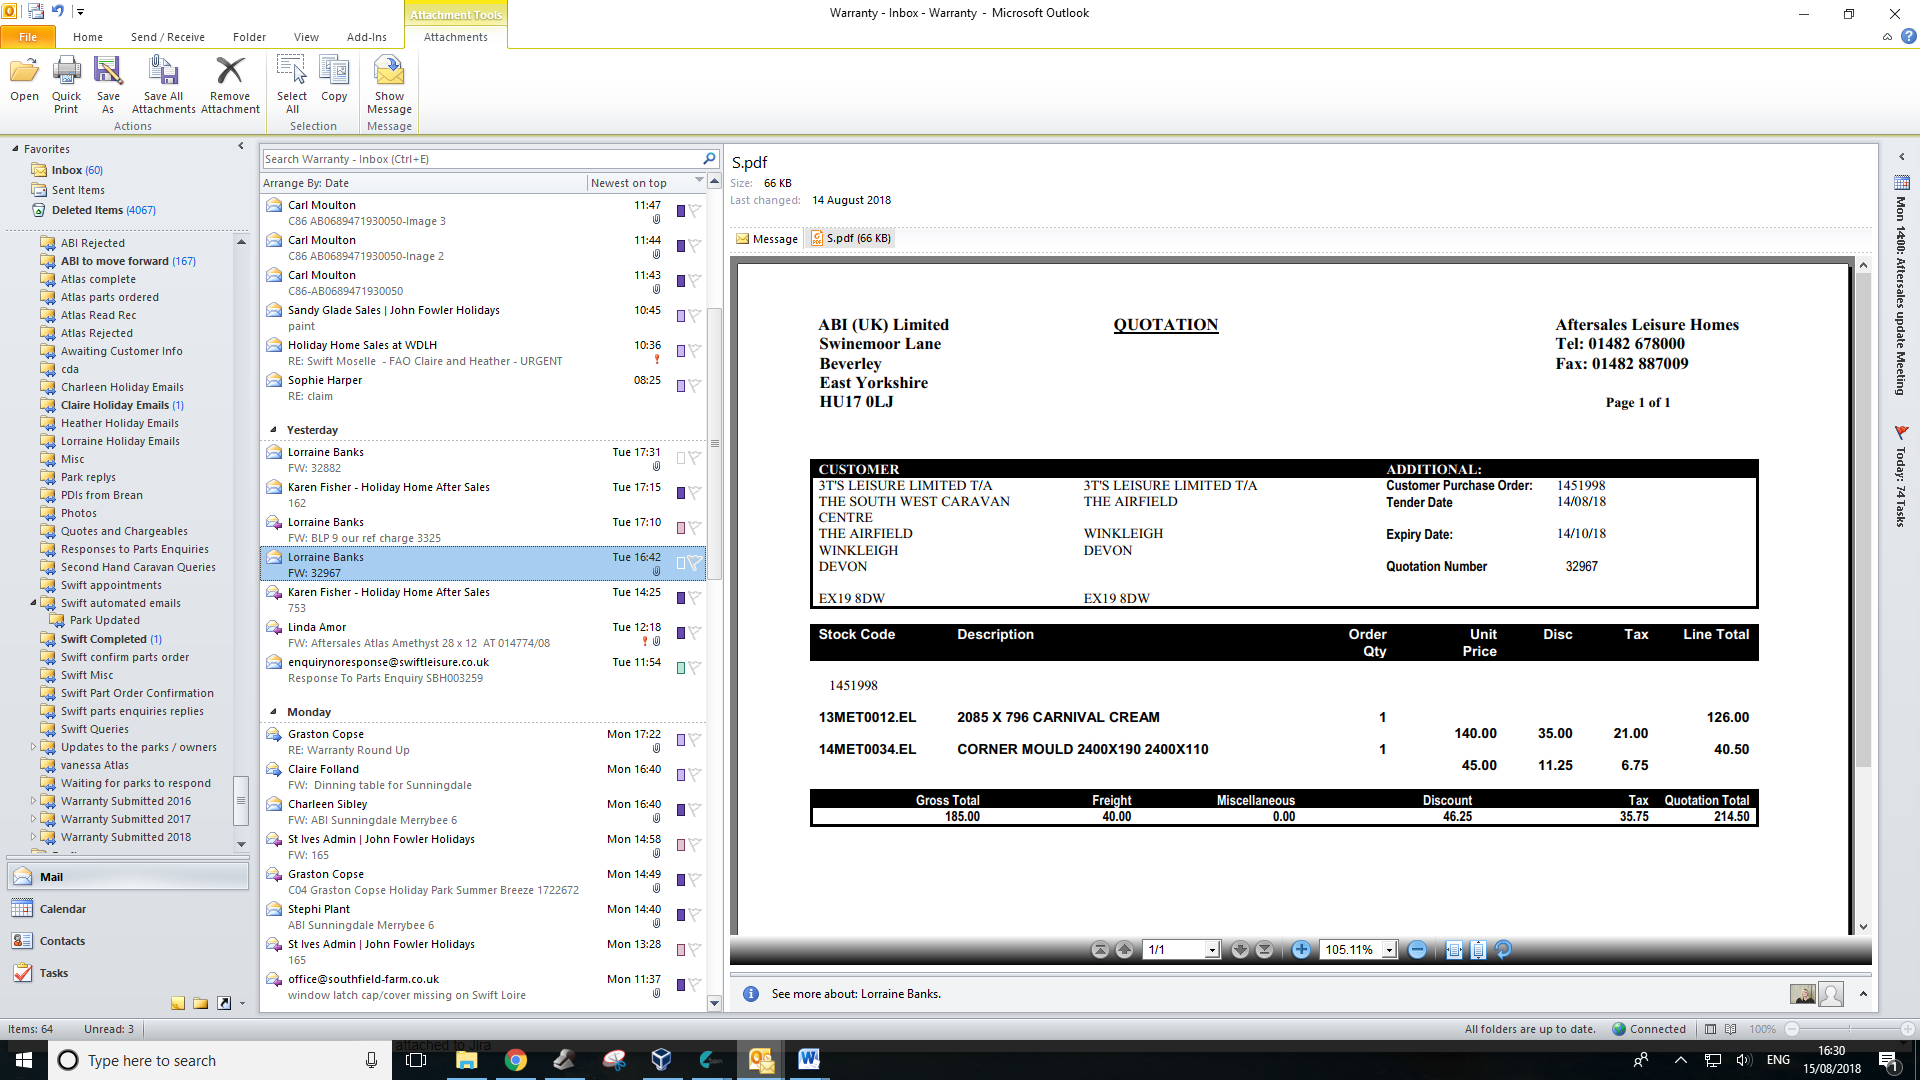Viewport: 1920px width, 1080px height.
Task: Toggle category box on Lorraine Banks 32882 email
Action: point(681,458)
